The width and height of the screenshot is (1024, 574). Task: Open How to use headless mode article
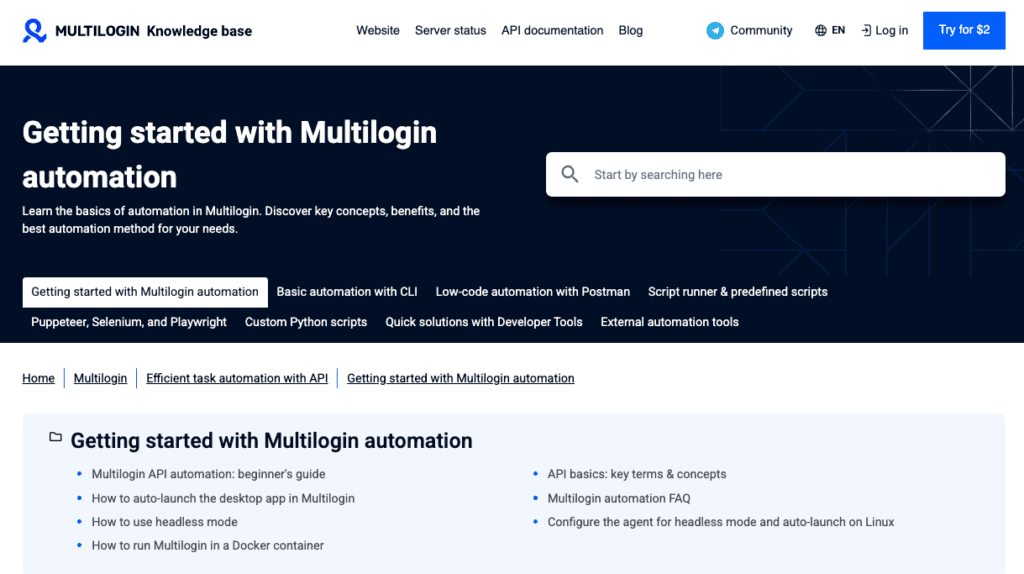click(x=165, y=522)
